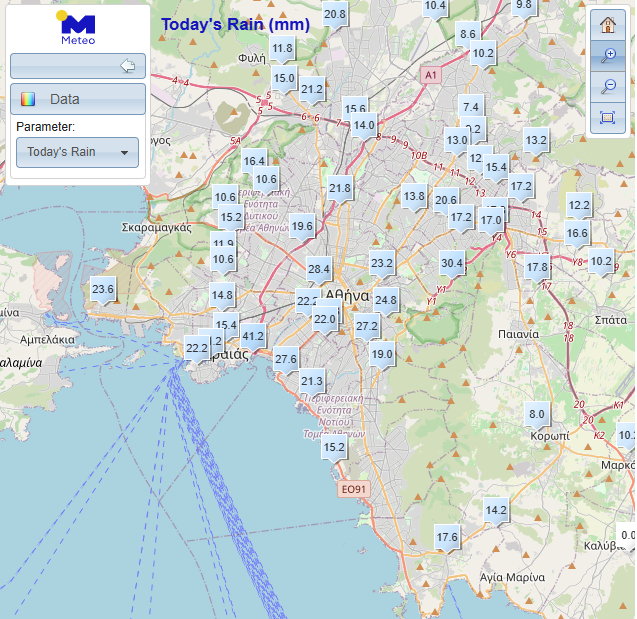Click the 8.6 station marker

click(x=468, y=34)
